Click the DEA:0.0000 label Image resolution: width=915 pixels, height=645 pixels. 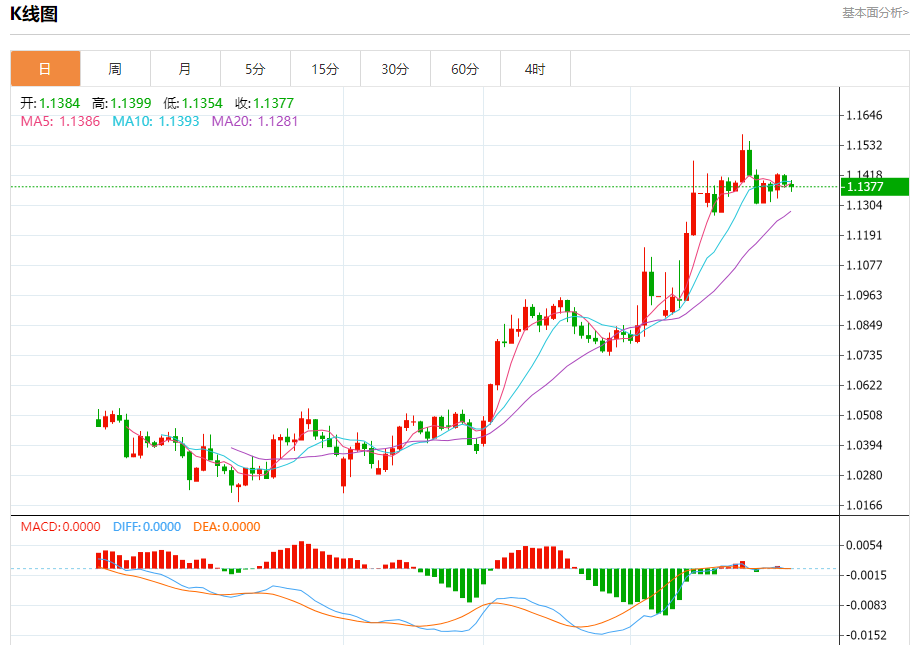click(227, 527)
